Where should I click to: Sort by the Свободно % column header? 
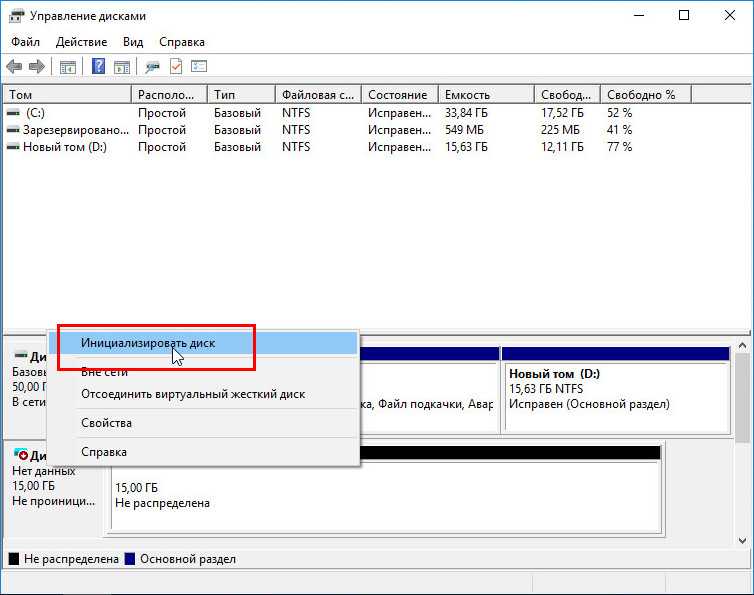pyautogui.click(x=646, y=95)
